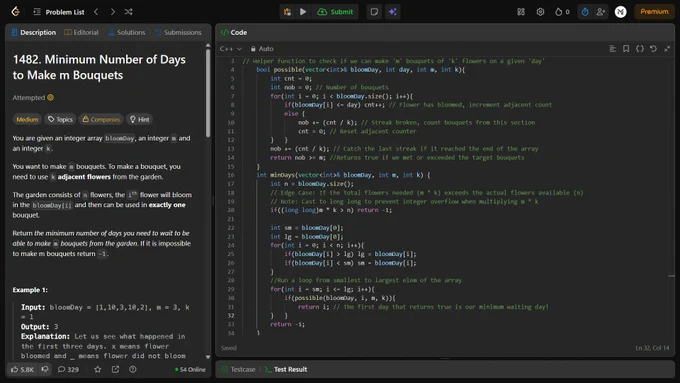The width and height of the screenshot is (680, 383).
Task: Click the scroll up arrow of description panel
Action: [x=208, y=45]
